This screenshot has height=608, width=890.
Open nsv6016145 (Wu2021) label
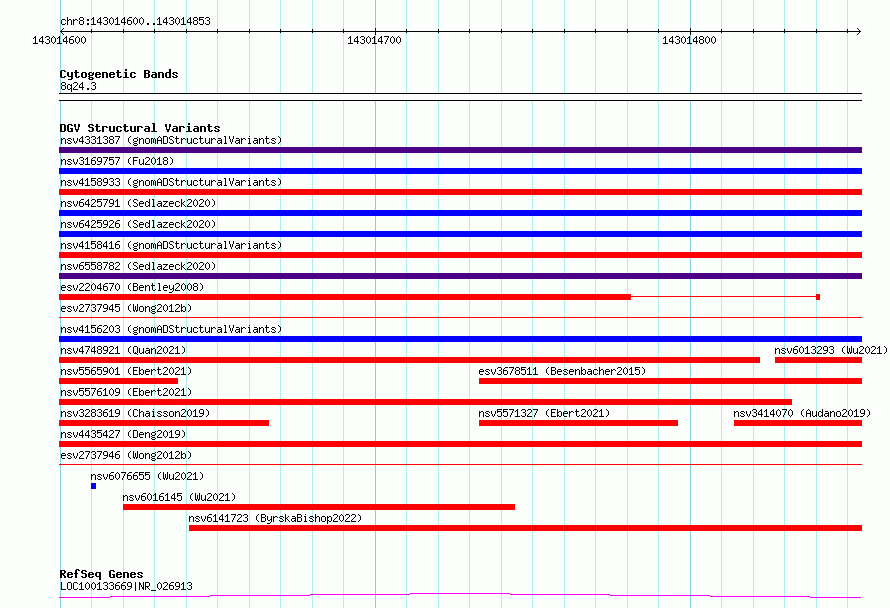[x=179, y=497]
